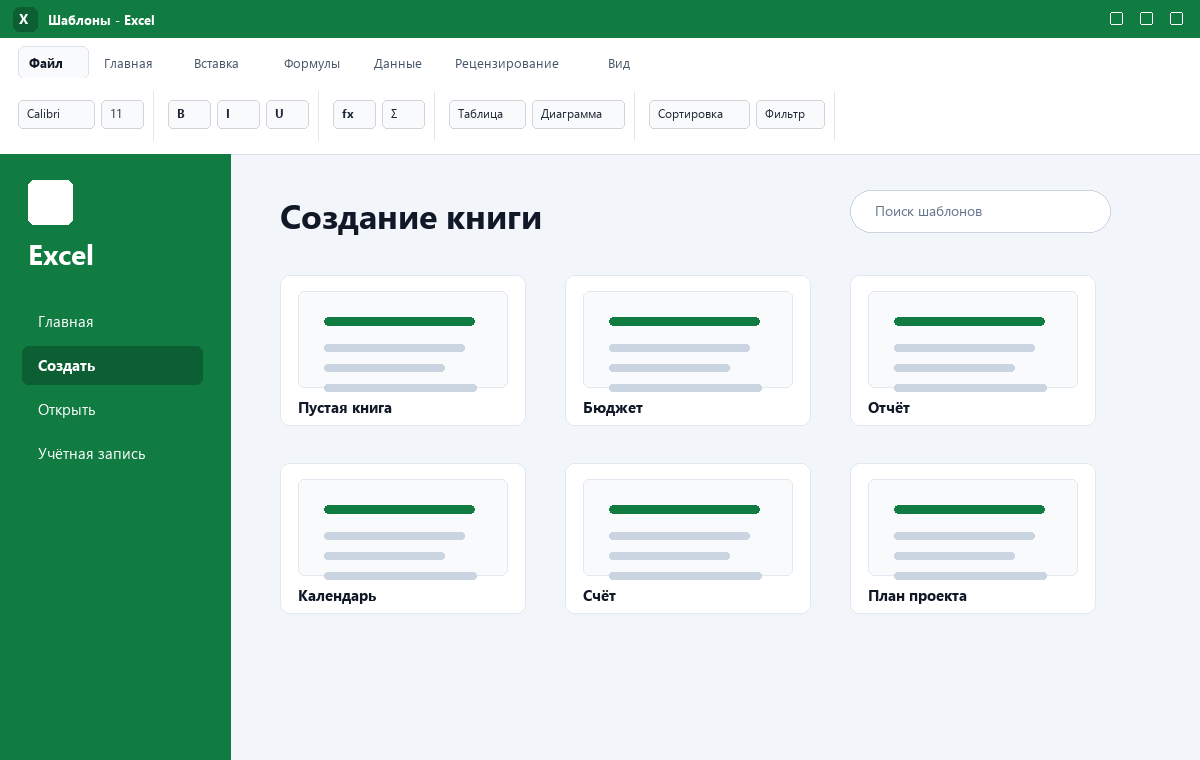Click the Σ AutoSum button
The width and height of the screenshot is (1200, 760).
pos(403,114)
